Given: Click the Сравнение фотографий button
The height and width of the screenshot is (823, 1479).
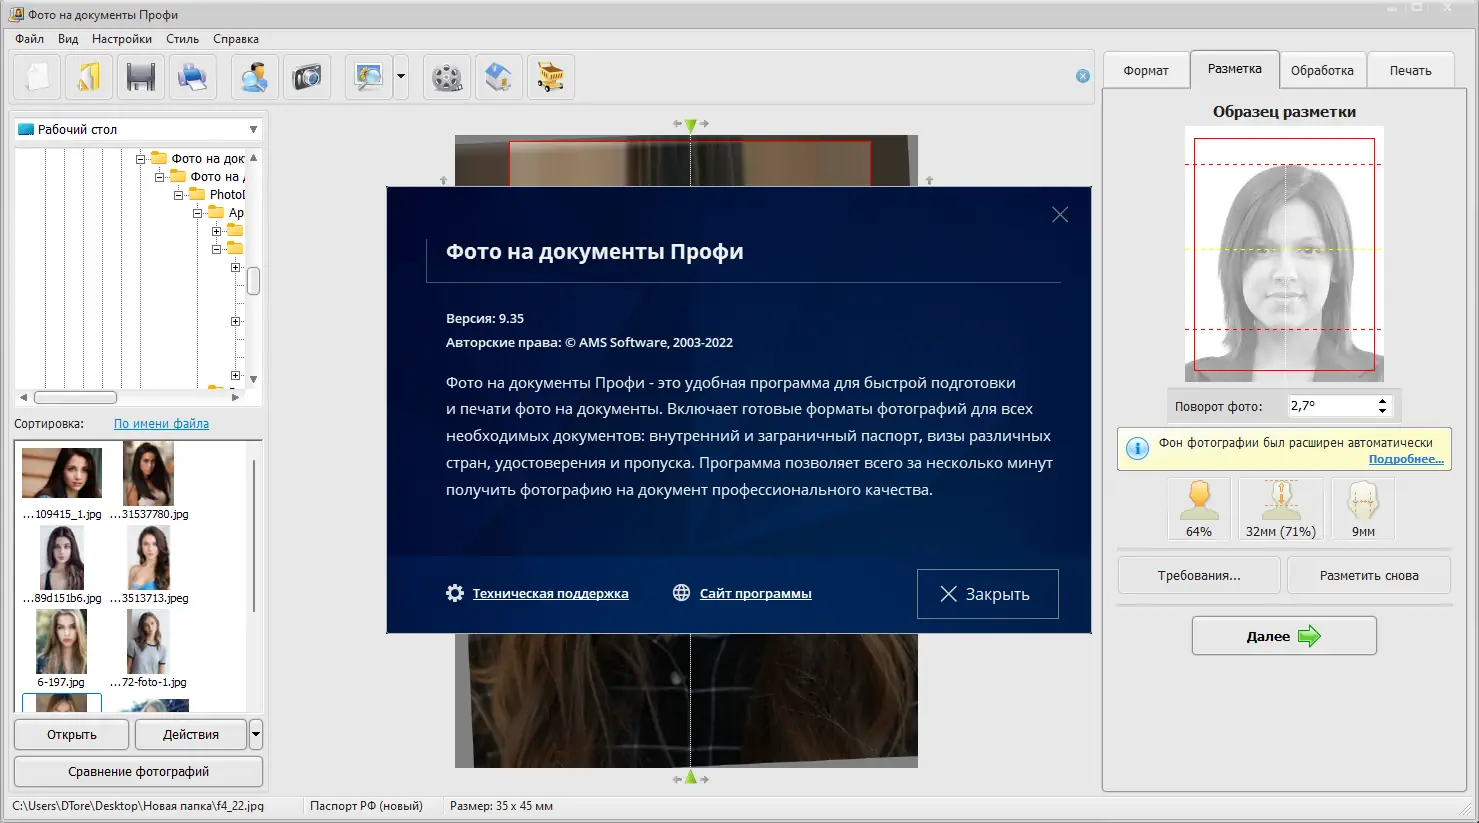Looking at the screenshot, I should 139,771.
